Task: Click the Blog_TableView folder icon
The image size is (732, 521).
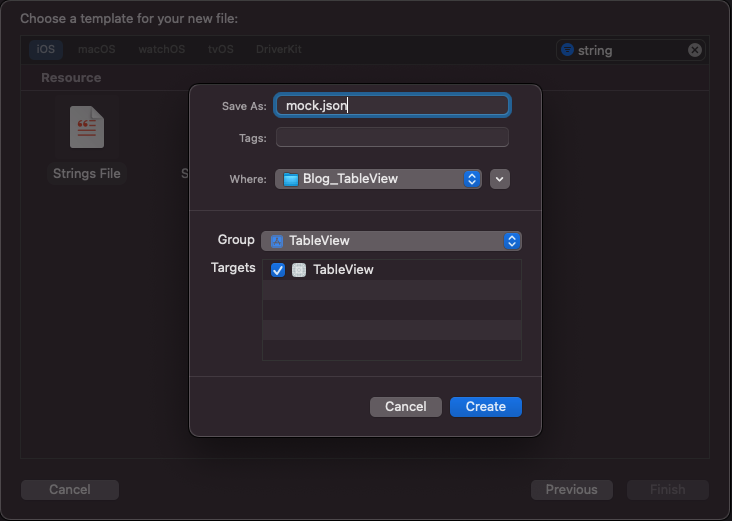Action: 290,179
